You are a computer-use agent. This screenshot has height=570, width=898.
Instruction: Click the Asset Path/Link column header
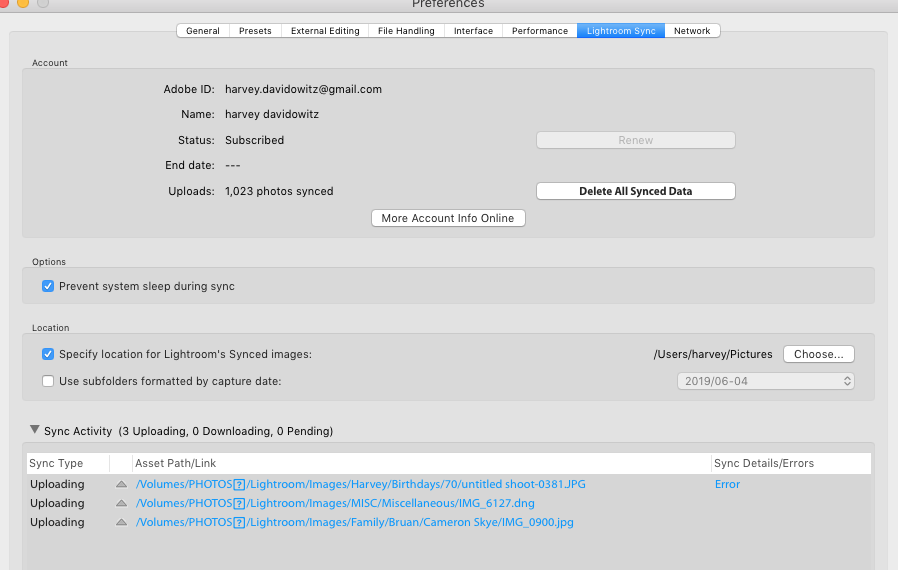point(422,463)
